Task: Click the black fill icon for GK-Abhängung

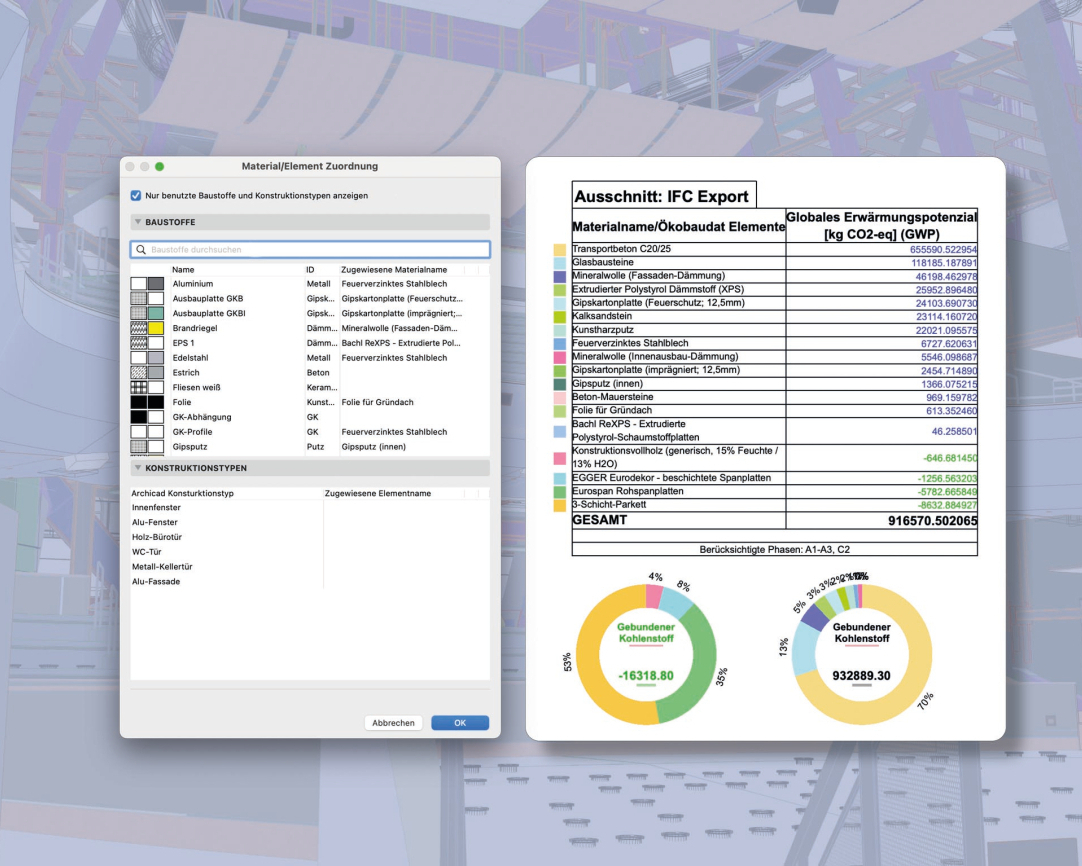Action: (x=139, y=417)
